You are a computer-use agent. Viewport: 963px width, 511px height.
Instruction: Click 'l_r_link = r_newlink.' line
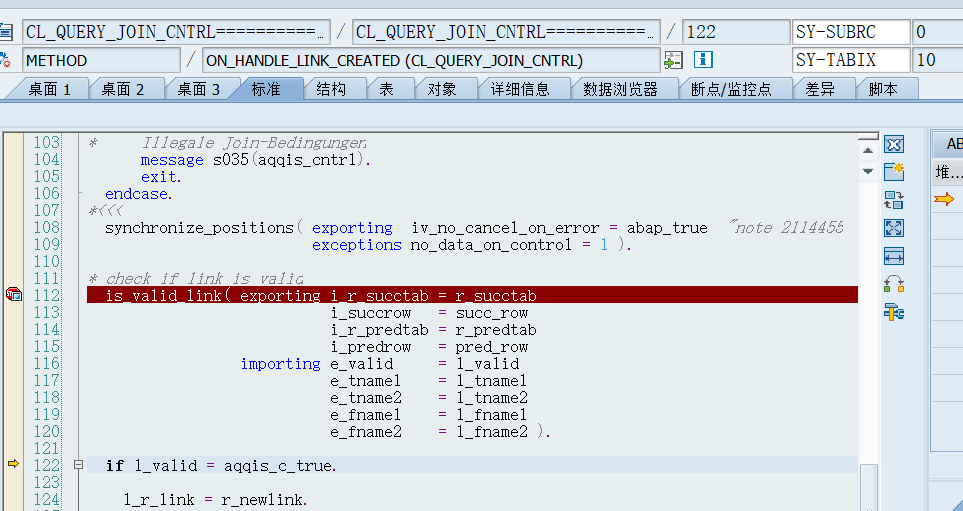click(215, 500)
